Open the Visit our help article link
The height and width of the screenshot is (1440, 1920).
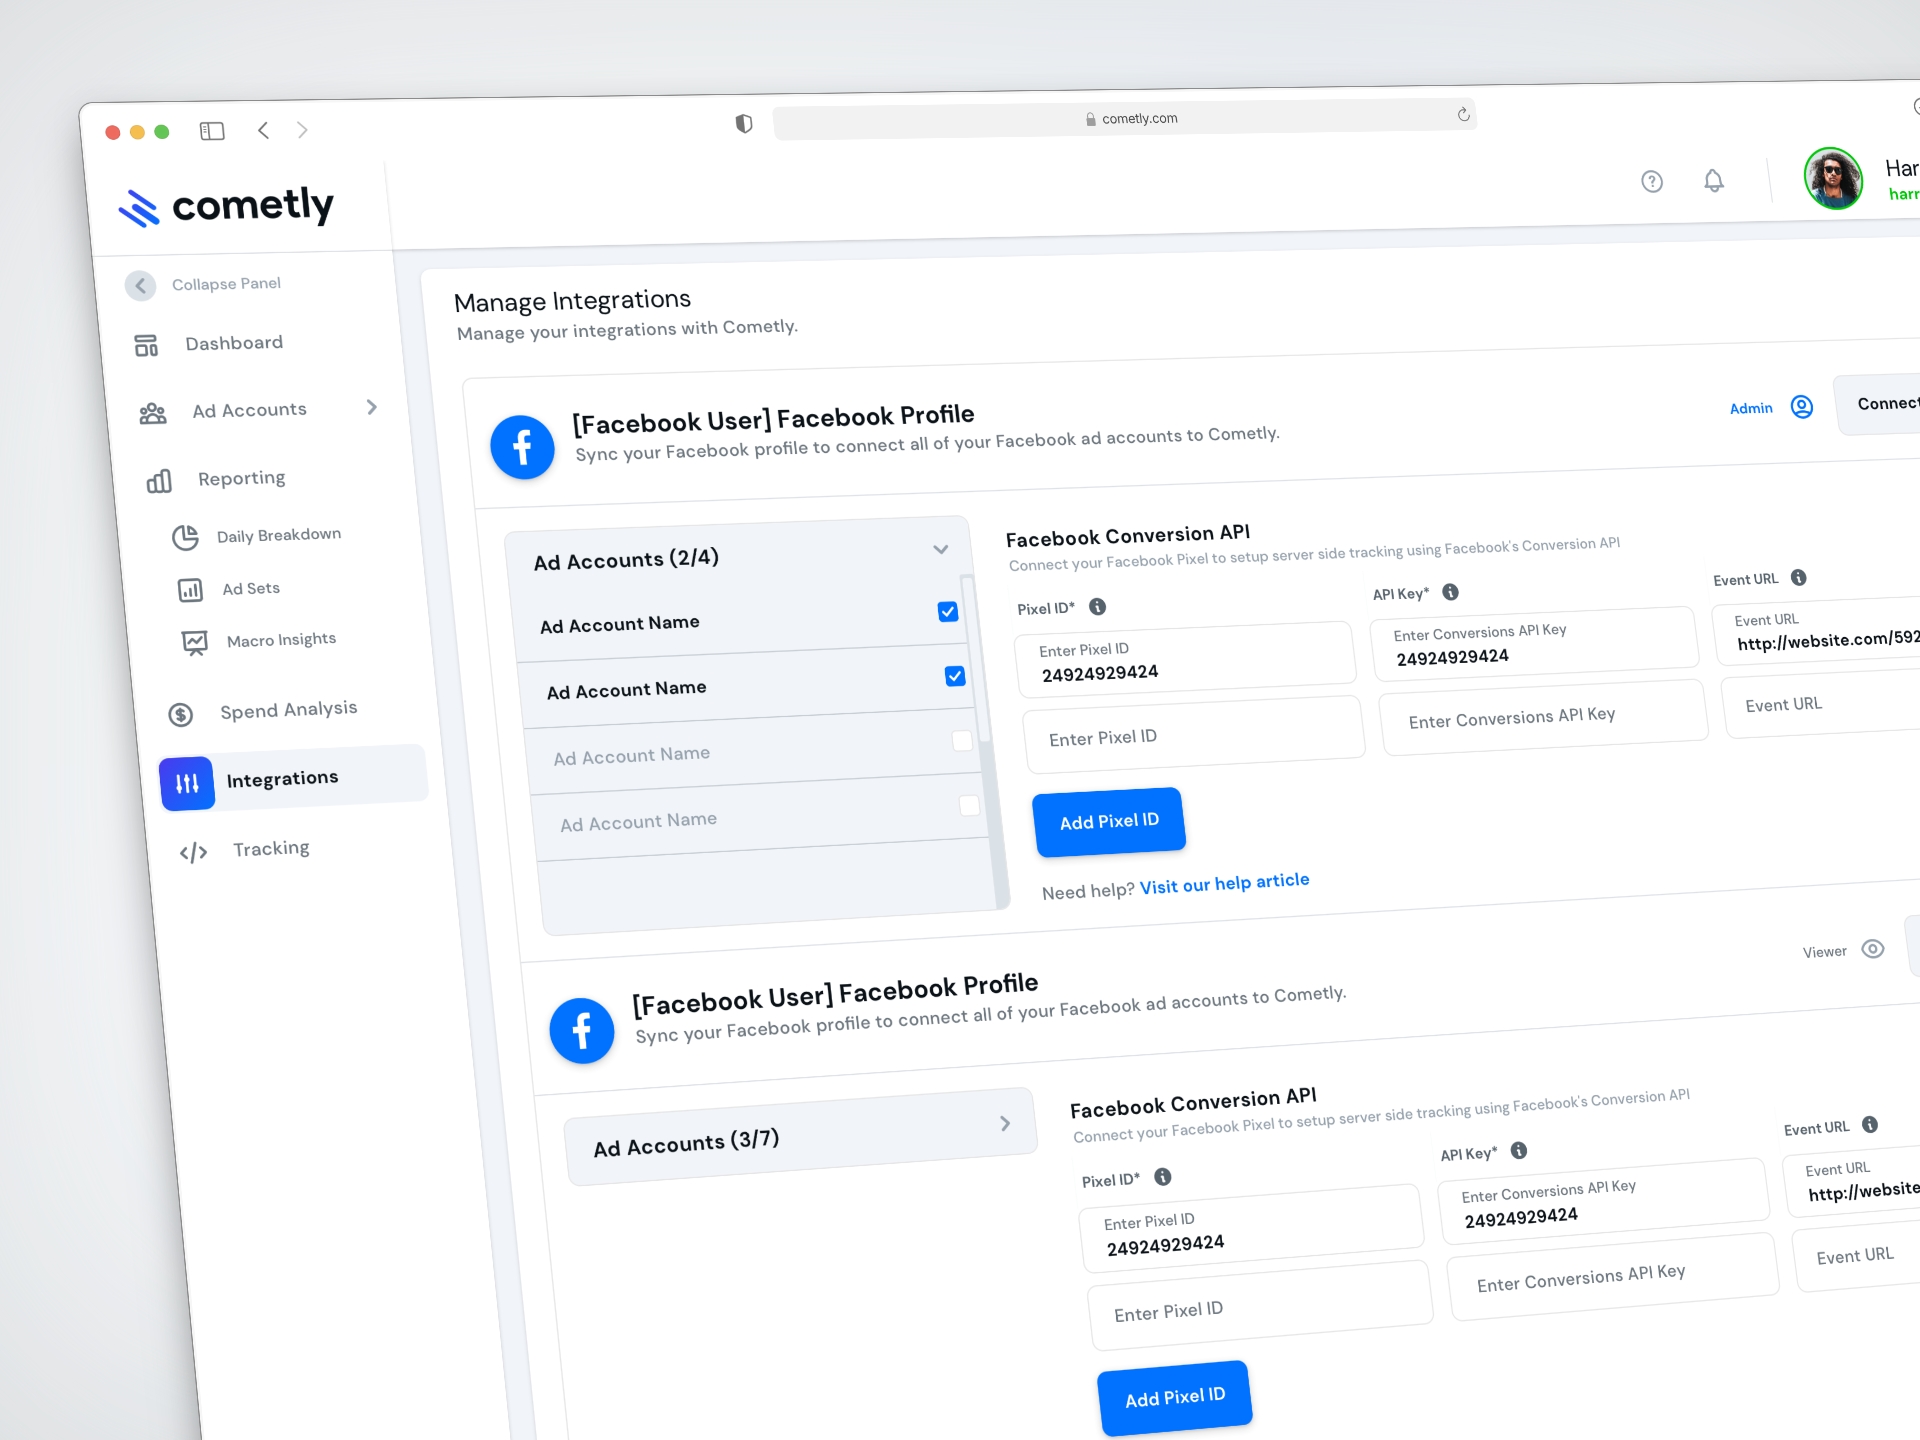1224,882
